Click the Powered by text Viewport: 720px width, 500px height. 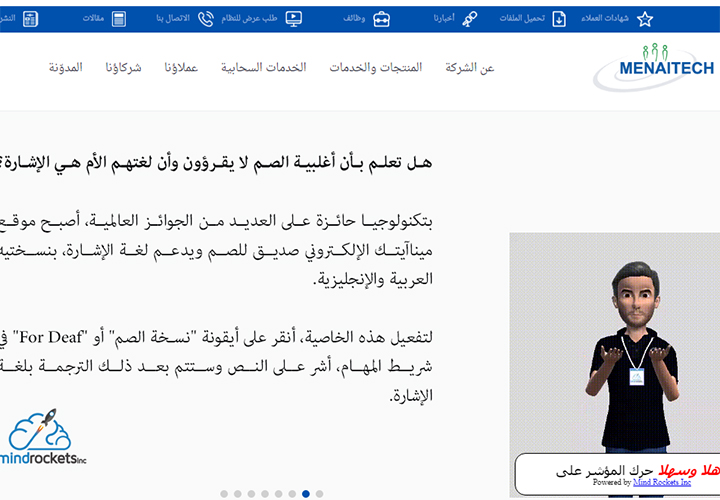point(612,482)
